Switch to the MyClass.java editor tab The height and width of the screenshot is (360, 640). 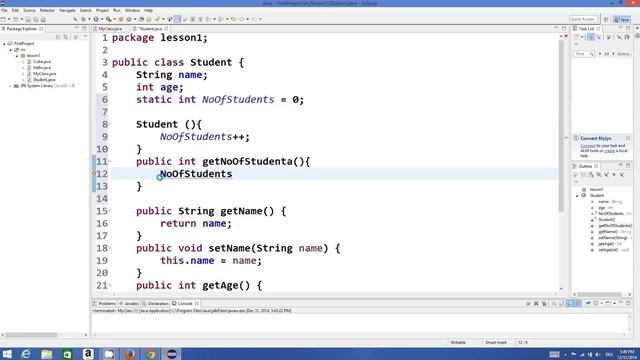click(110, 29)
